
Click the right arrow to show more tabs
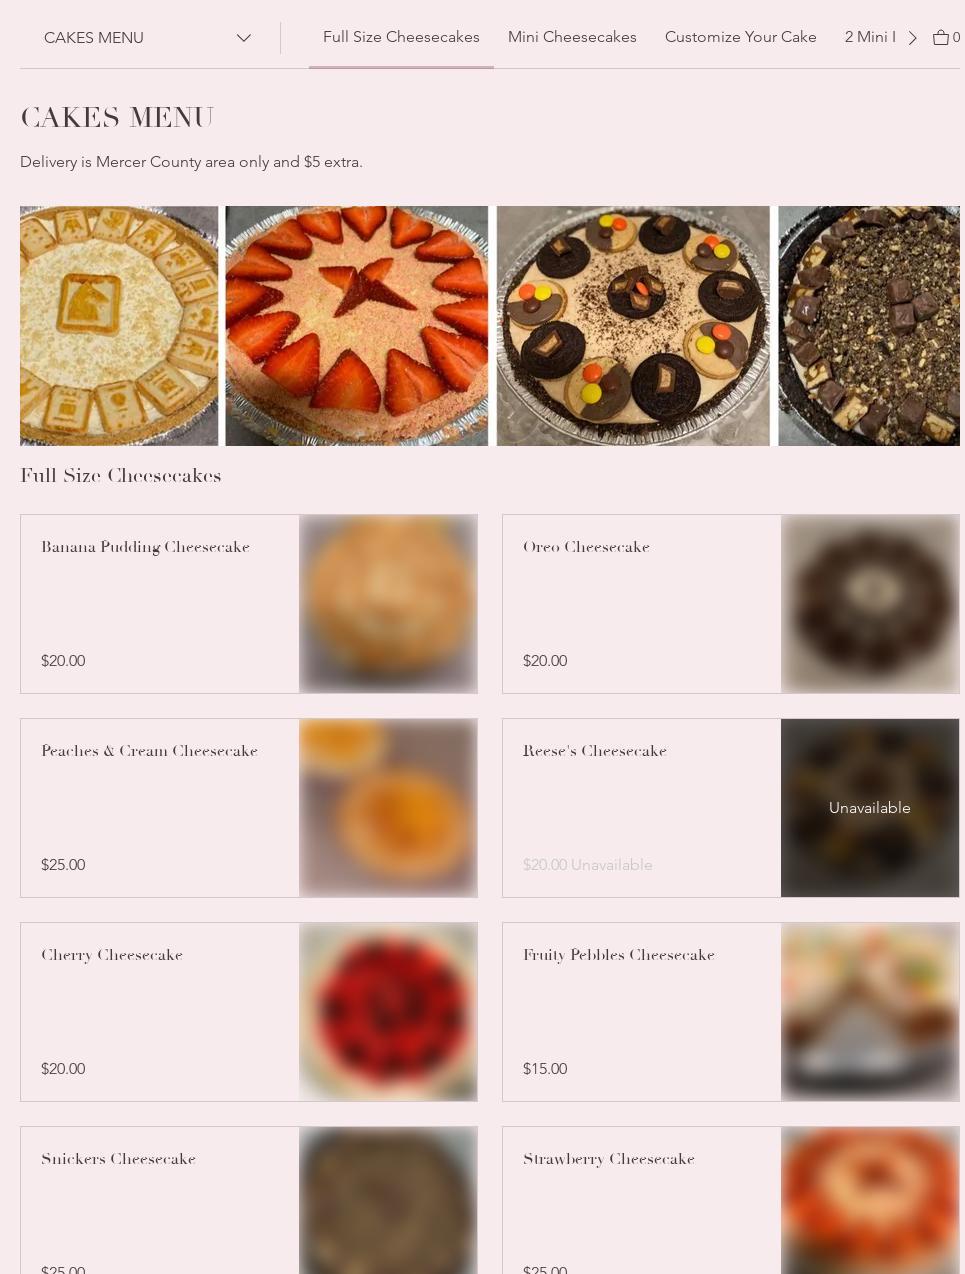912,38
